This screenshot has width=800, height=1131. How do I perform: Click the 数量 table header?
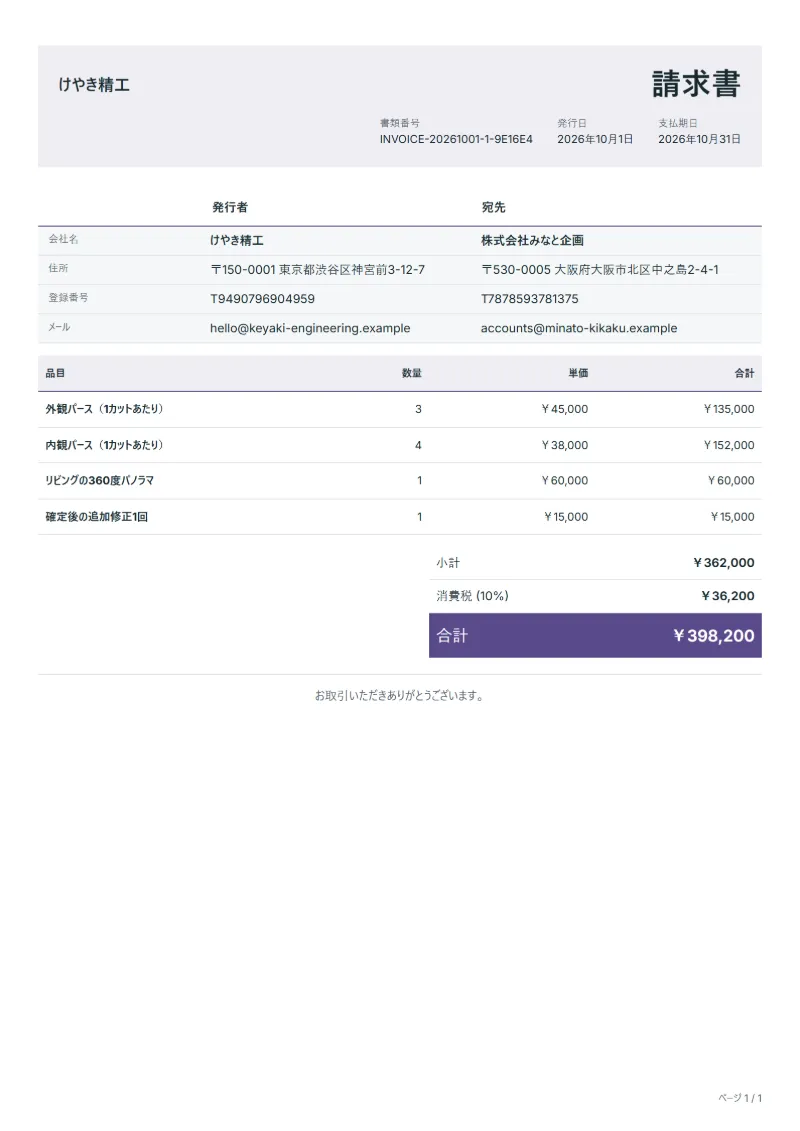[412, 374]
